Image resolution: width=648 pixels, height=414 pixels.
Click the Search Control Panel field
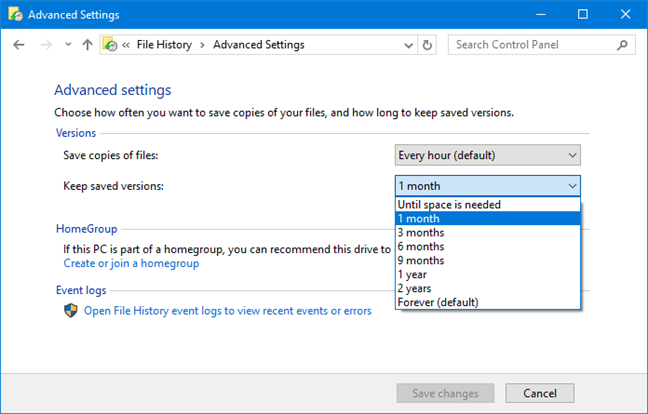pyautogui.click(x=531, y=45)
